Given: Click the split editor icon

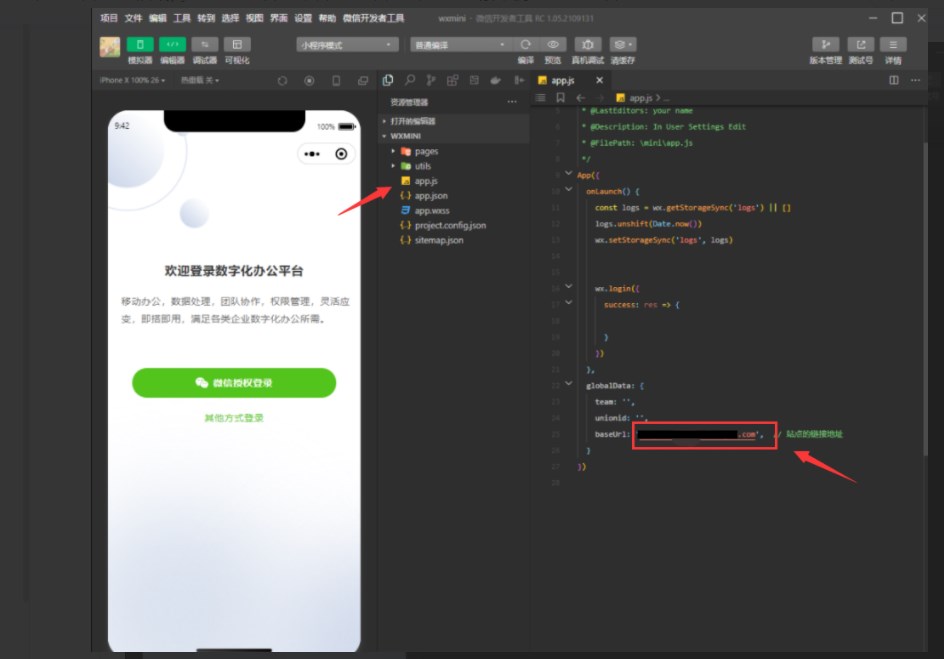Looking at the screenshot, I should [894, 80].
